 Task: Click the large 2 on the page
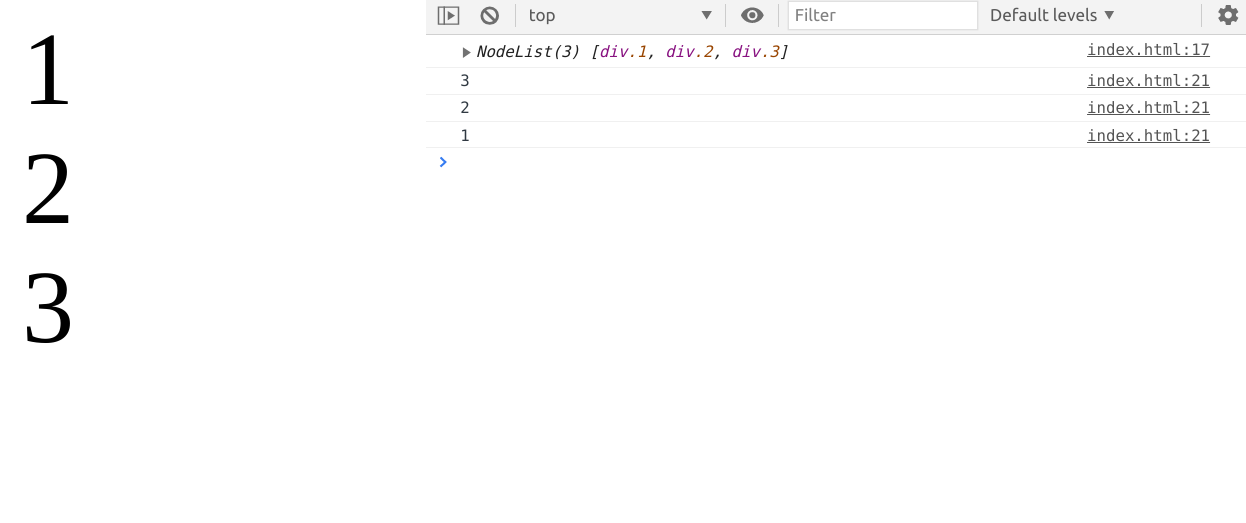coord(48,189)
